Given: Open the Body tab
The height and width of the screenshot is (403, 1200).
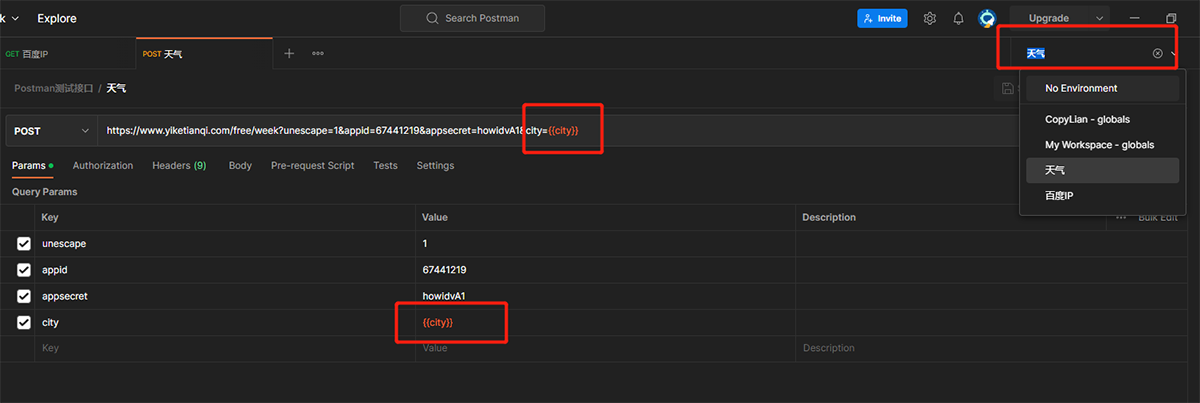Looking at the screenshot, I should (240, 165).
